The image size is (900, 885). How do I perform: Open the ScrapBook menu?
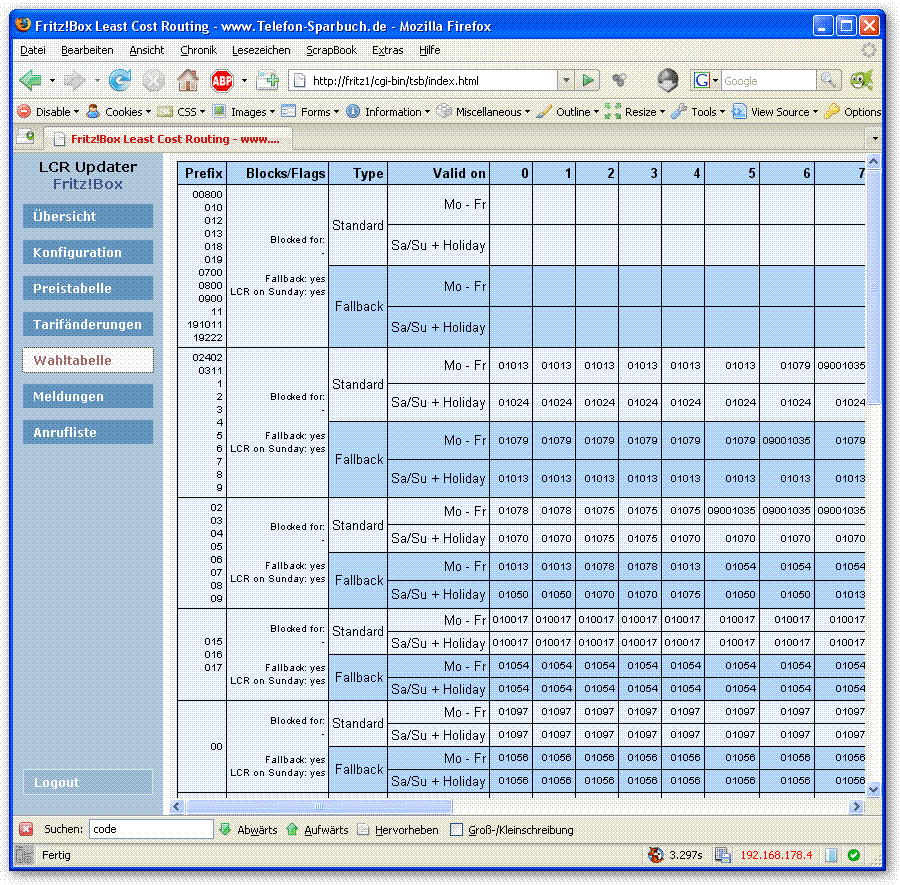[x=331, y=50]
